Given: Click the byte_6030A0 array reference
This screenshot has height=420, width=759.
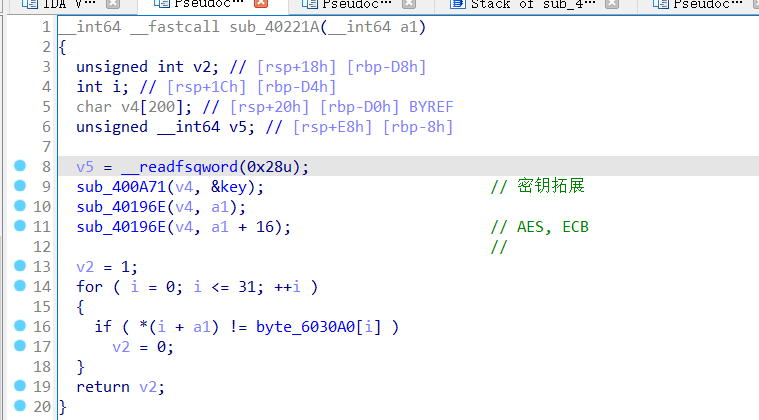Looking at the screenshot, I should point(305,327).
